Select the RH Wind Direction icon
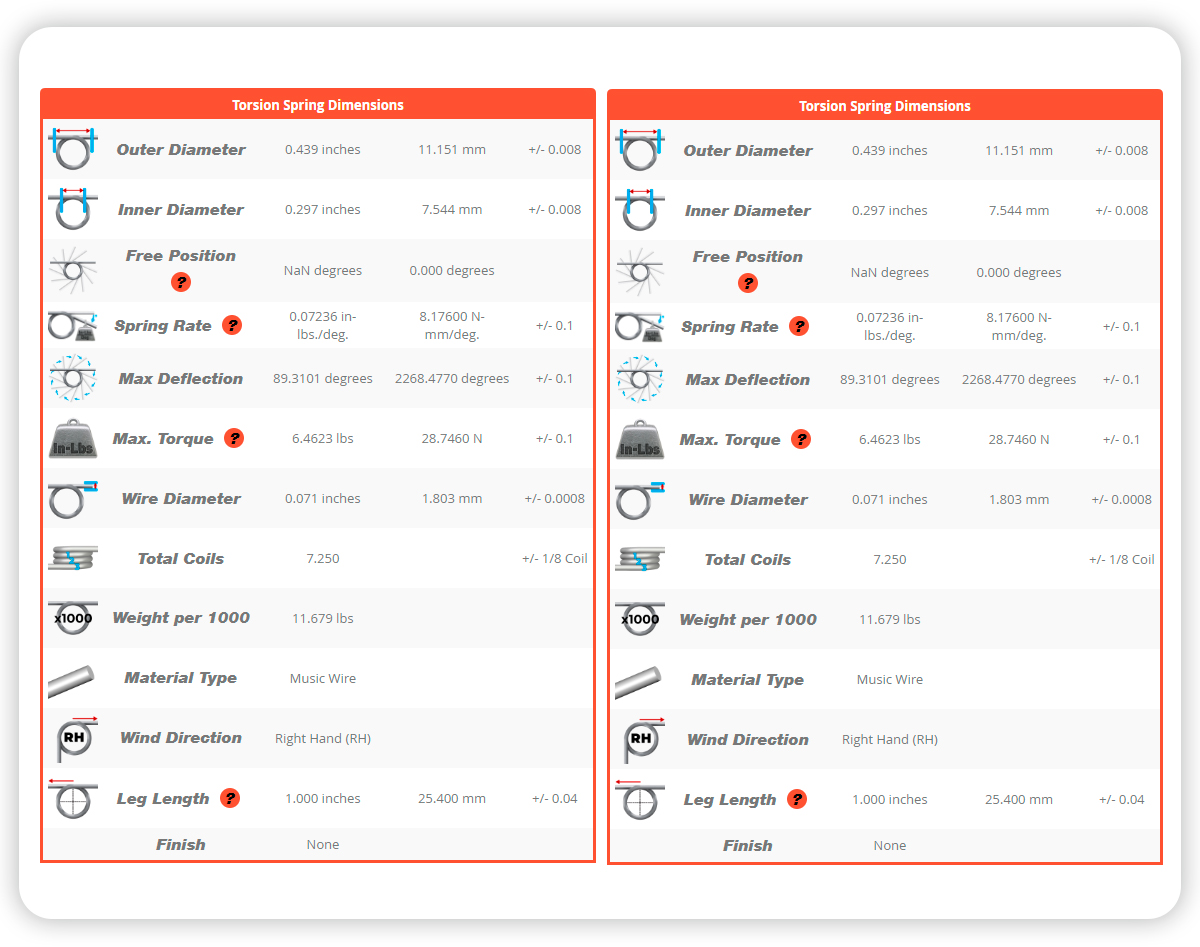 (x=72, y=738)
